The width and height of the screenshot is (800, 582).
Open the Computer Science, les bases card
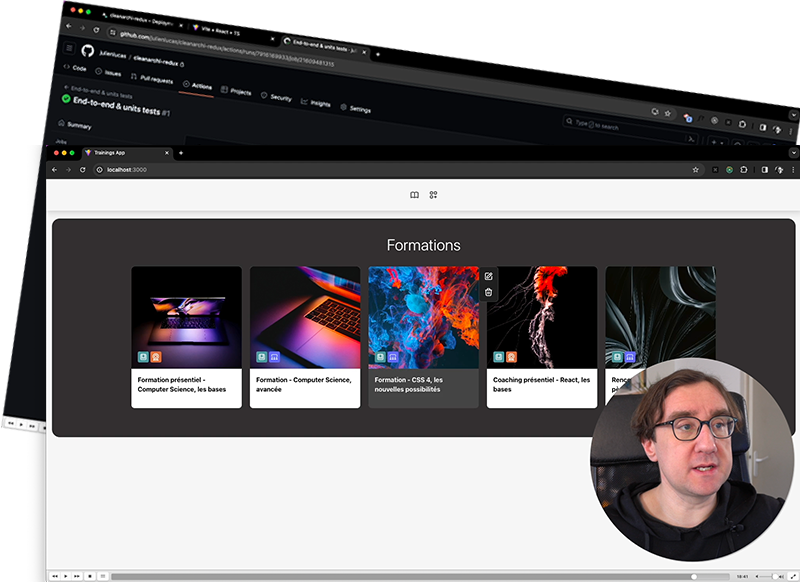click(187, 337)
